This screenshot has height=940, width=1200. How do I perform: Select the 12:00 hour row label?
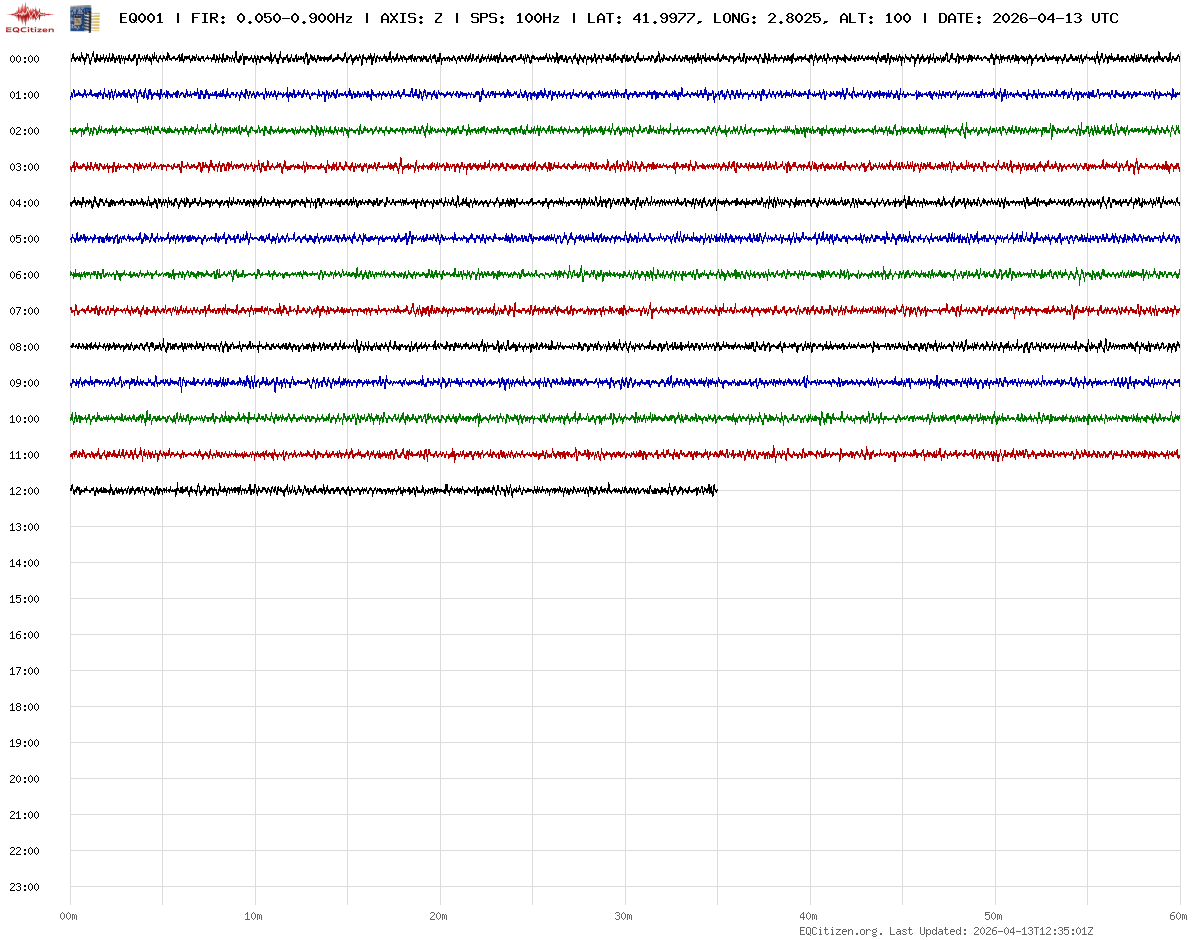pyautogui.click(x=24, y=492)
